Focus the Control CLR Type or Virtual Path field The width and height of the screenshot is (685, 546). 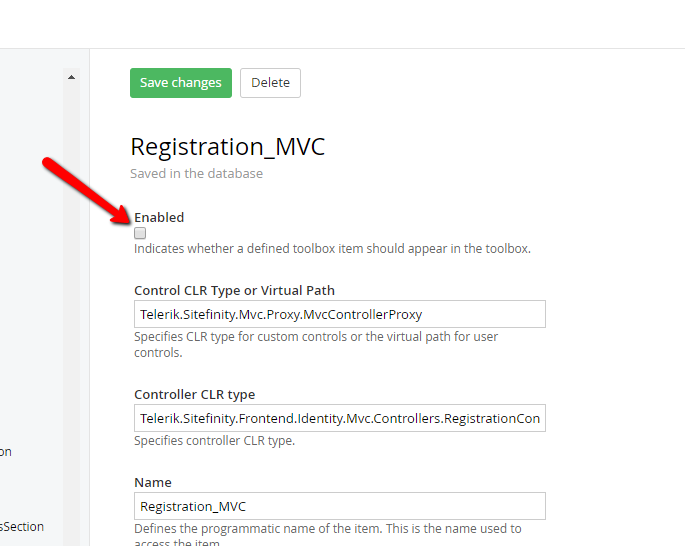pos(339,314)
